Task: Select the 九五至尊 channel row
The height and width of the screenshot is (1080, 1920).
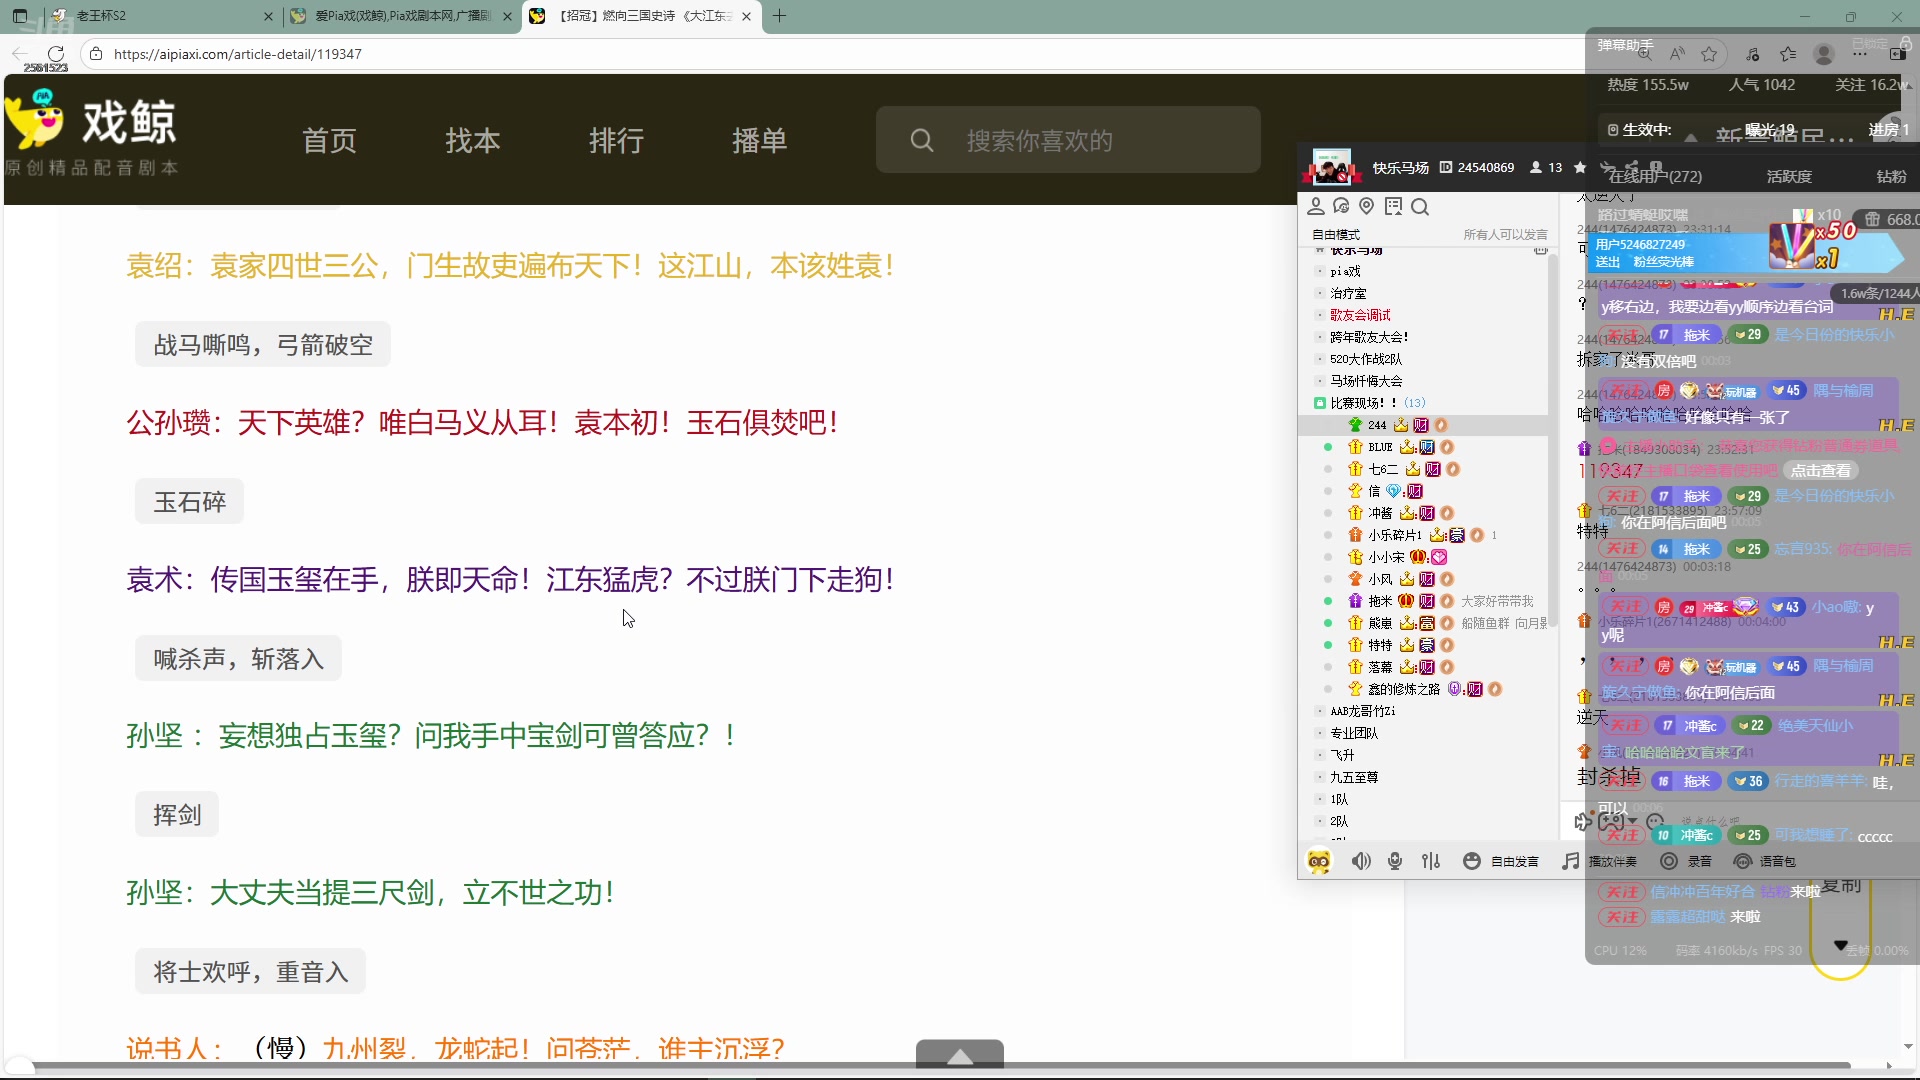Action: click(1424, 777)
